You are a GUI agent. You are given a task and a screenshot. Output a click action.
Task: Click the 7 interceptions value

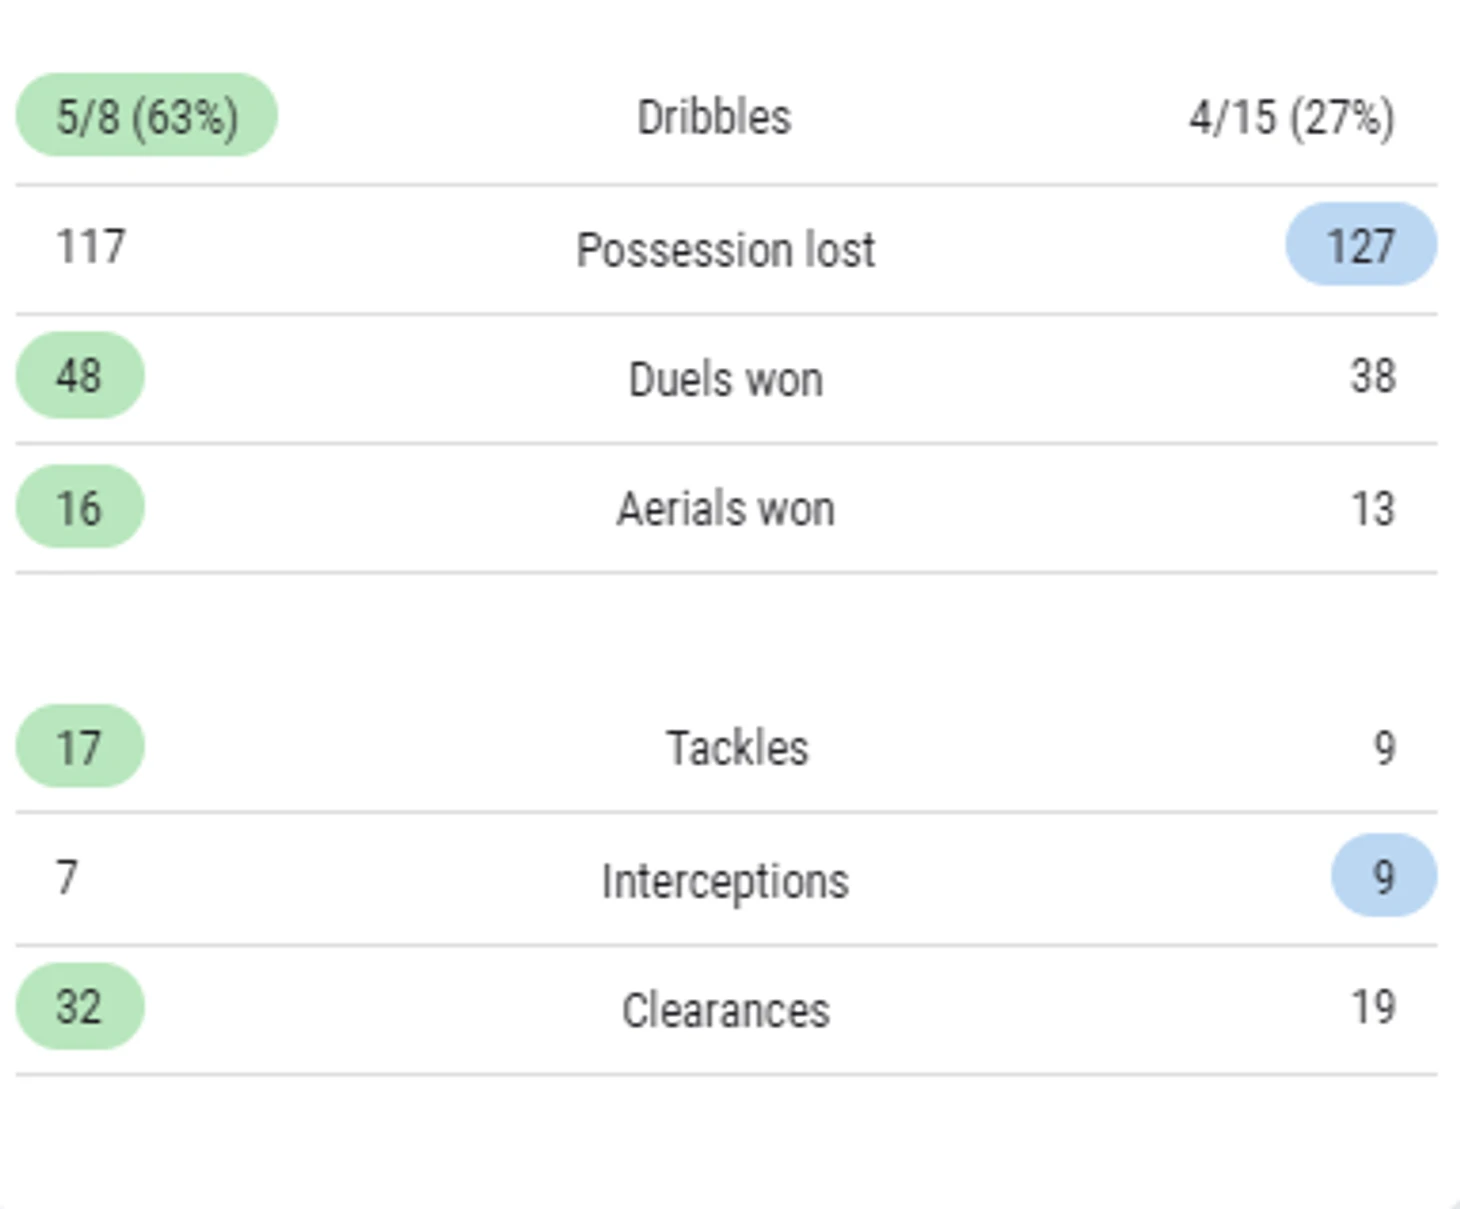[67, 877]
